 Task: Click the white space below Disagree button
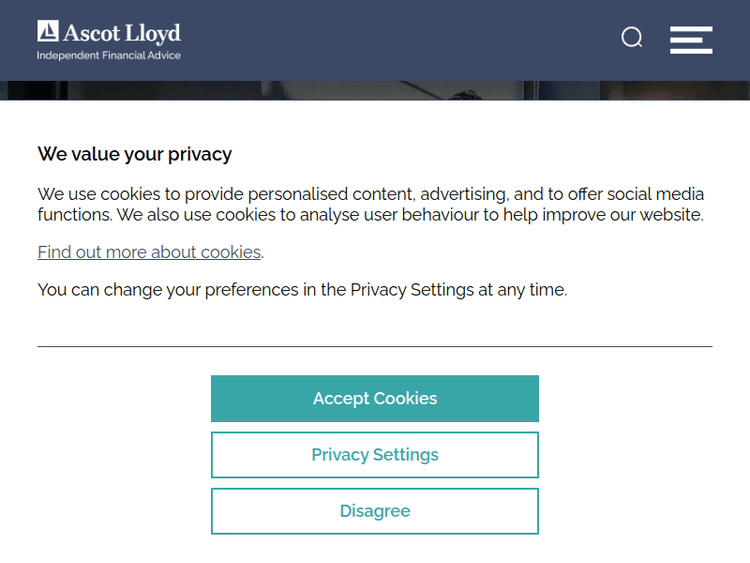tap(375, 549)
